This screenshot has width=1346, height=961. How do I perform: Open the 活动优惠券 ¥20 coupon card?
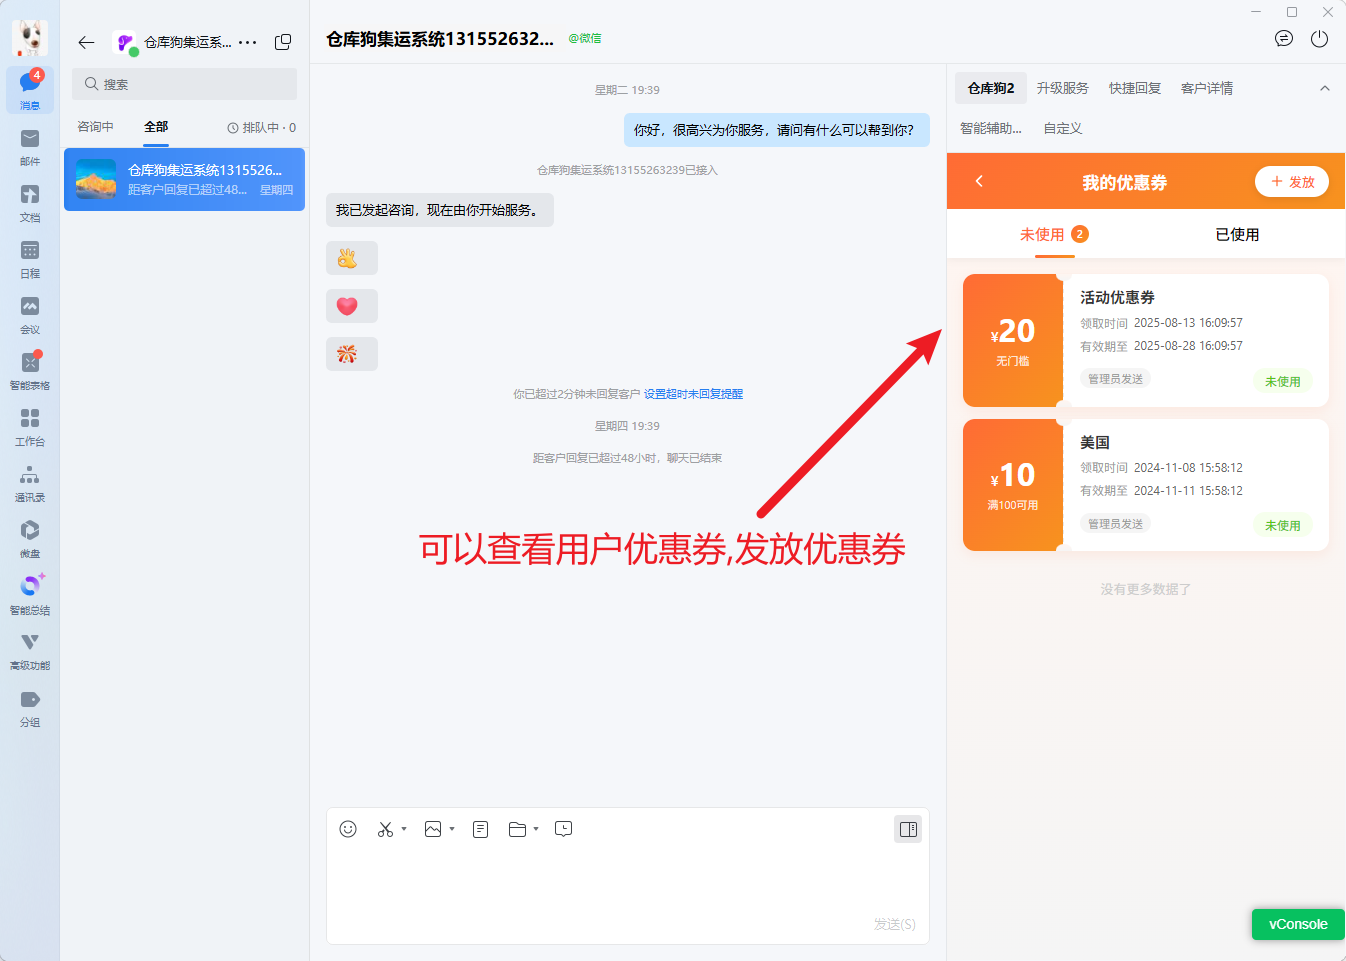1146,340
